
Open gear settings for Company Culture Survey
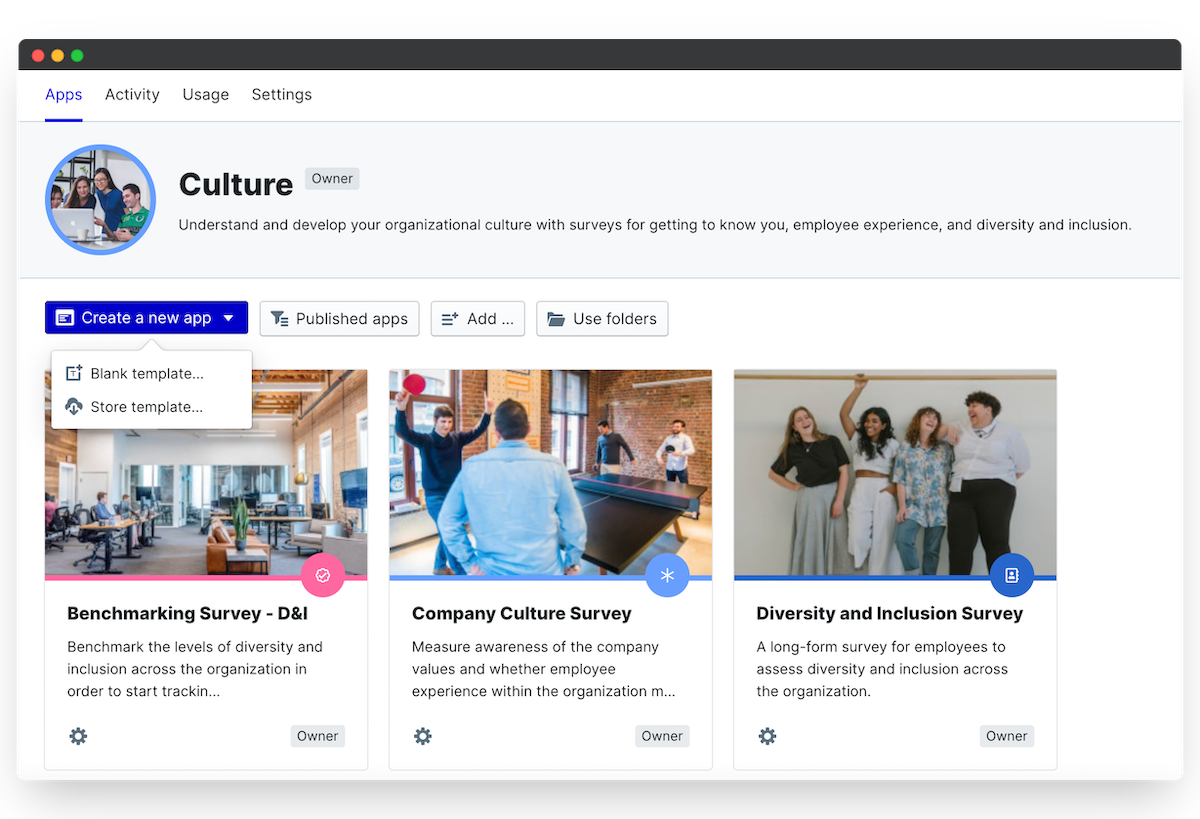(423, 736)
